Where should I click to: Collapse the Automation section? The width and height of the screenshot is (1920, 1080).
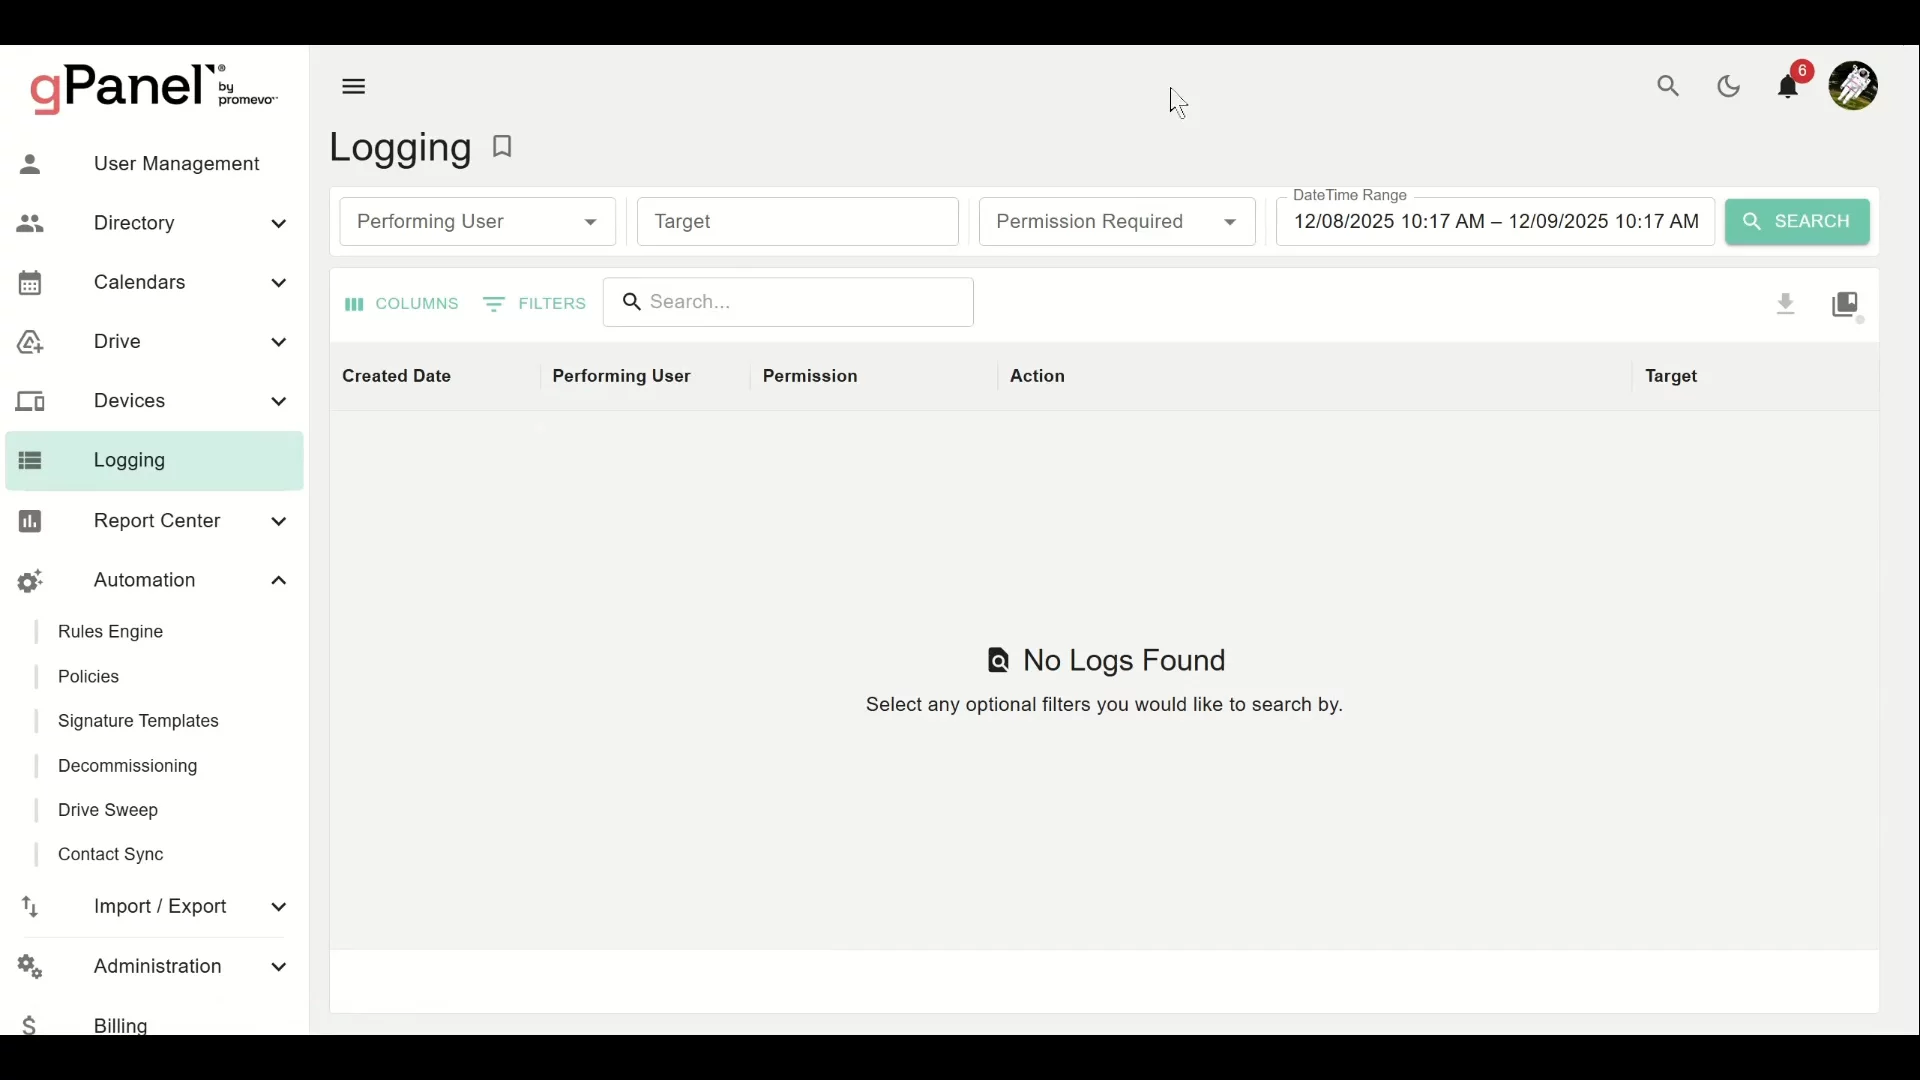279,581
